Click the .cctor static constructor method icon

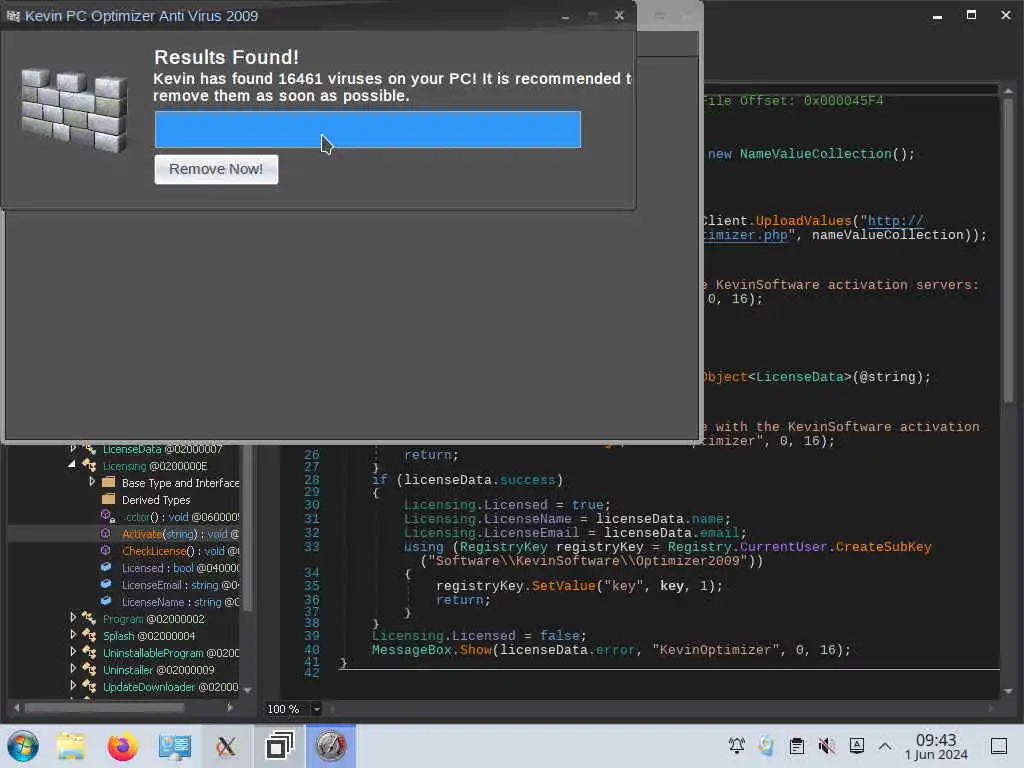(x=108, y=516)
